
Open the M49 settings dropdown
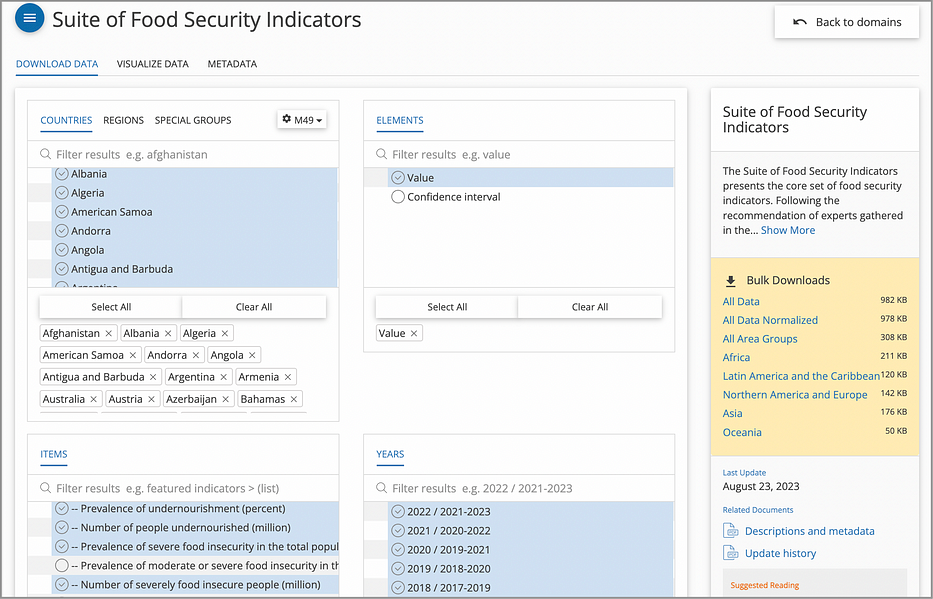coord(302,120)
